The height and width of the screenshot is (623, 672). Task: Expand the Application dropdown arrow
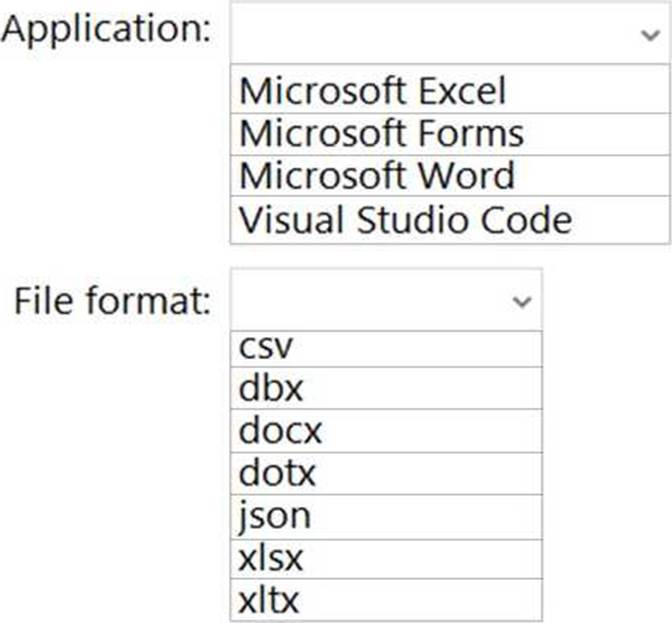[646, 33]
